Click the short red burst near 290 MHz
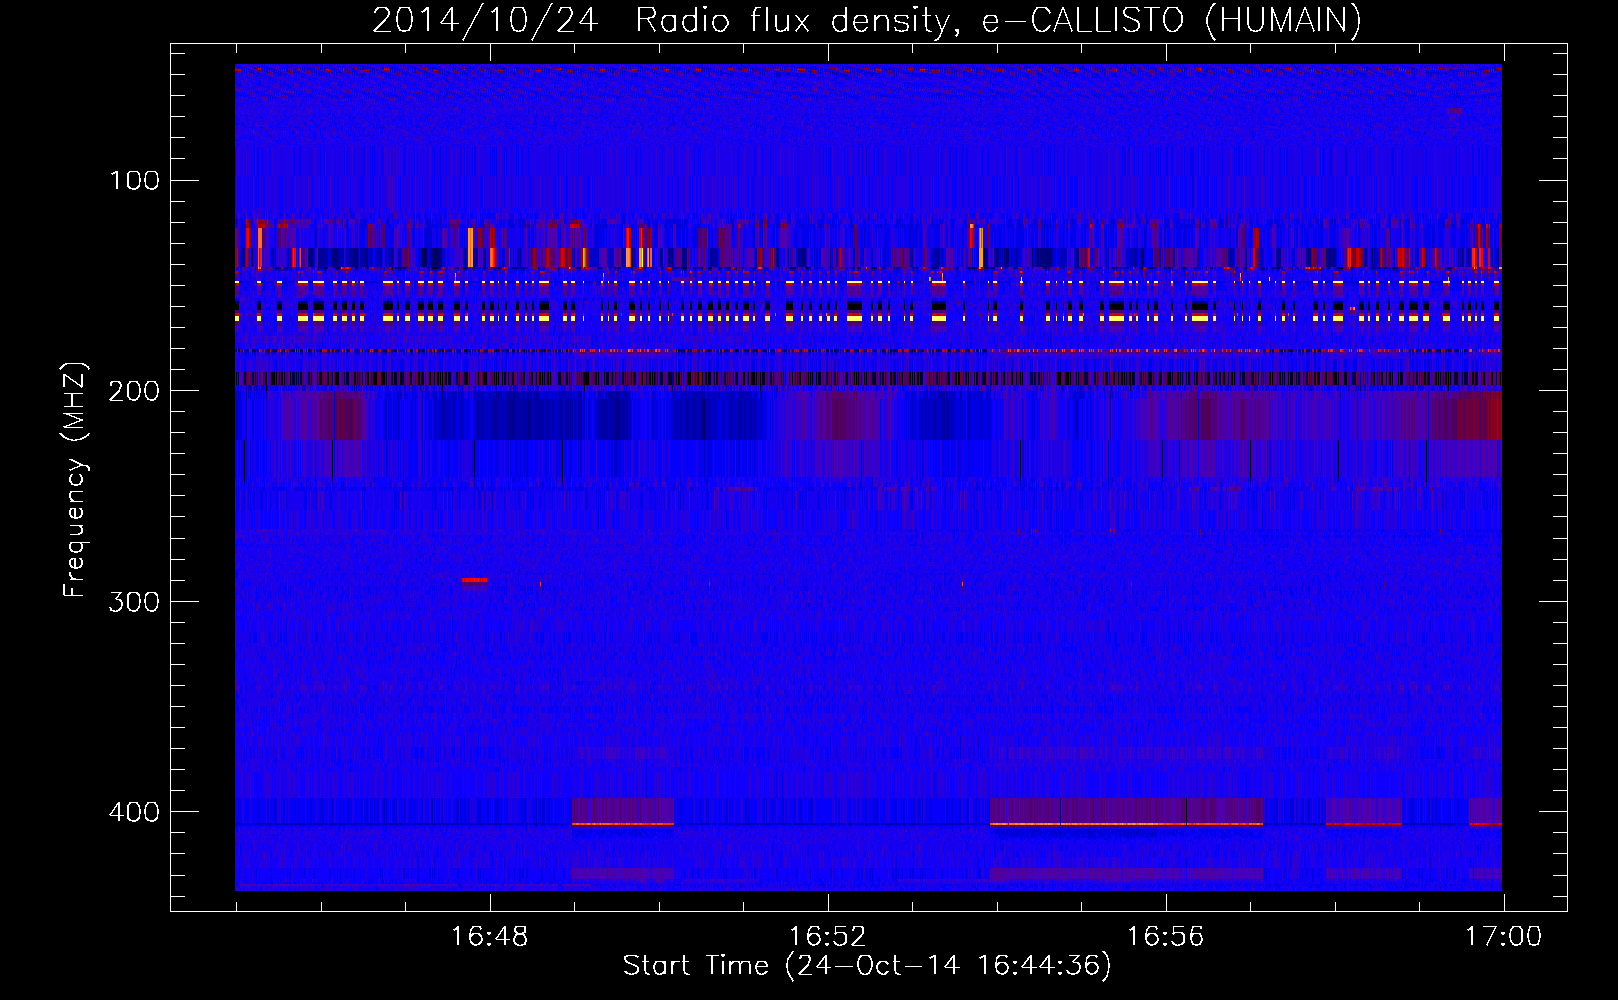The width and height of the screenshot is (1618, 1000). [475, 580]
